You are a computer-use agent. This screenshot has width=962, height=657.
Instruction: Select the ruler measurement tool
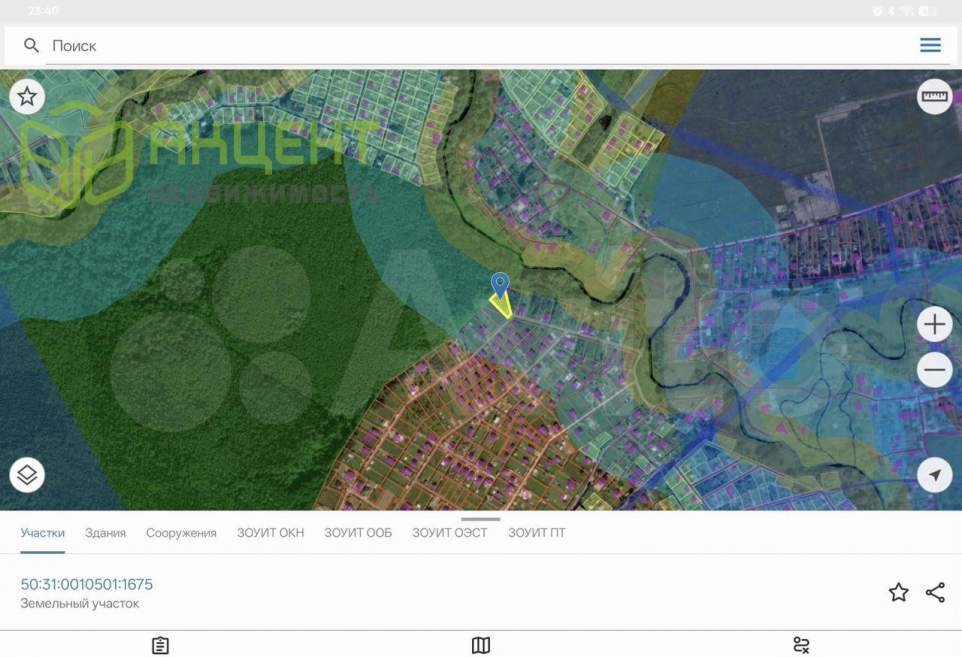pos(934,97)
